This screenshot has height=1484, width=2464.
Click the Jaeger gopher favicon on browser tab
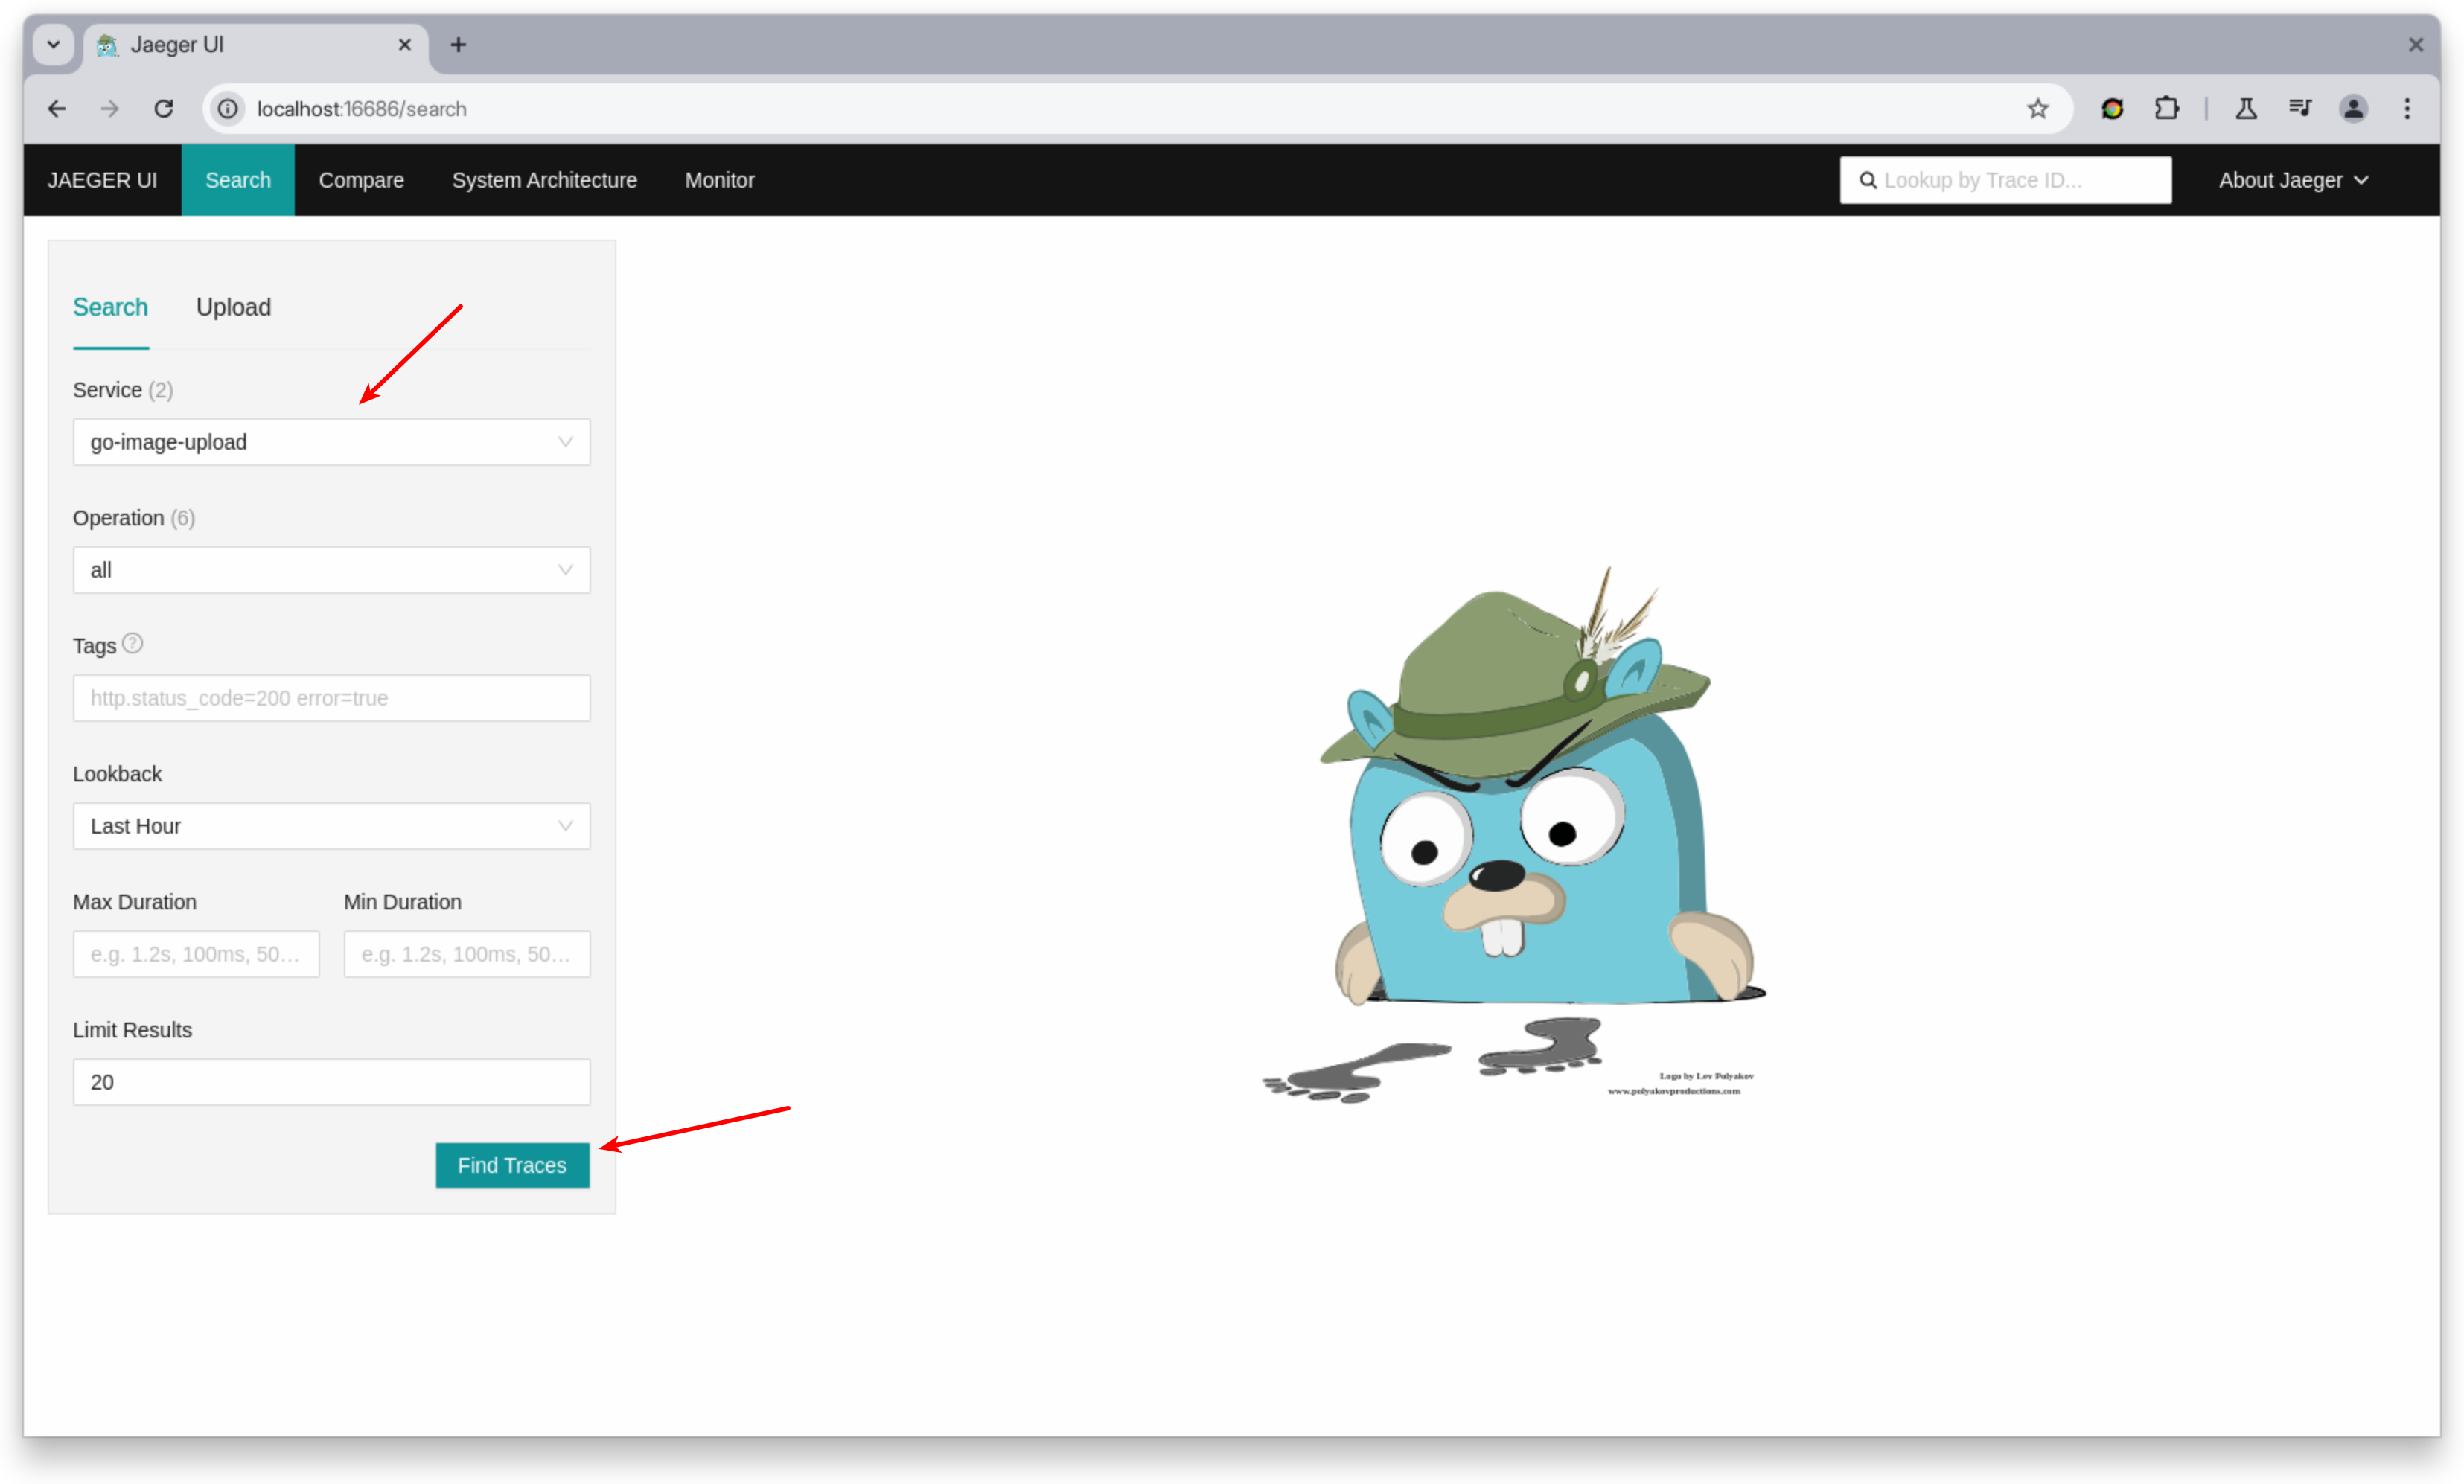click(107, 44)
